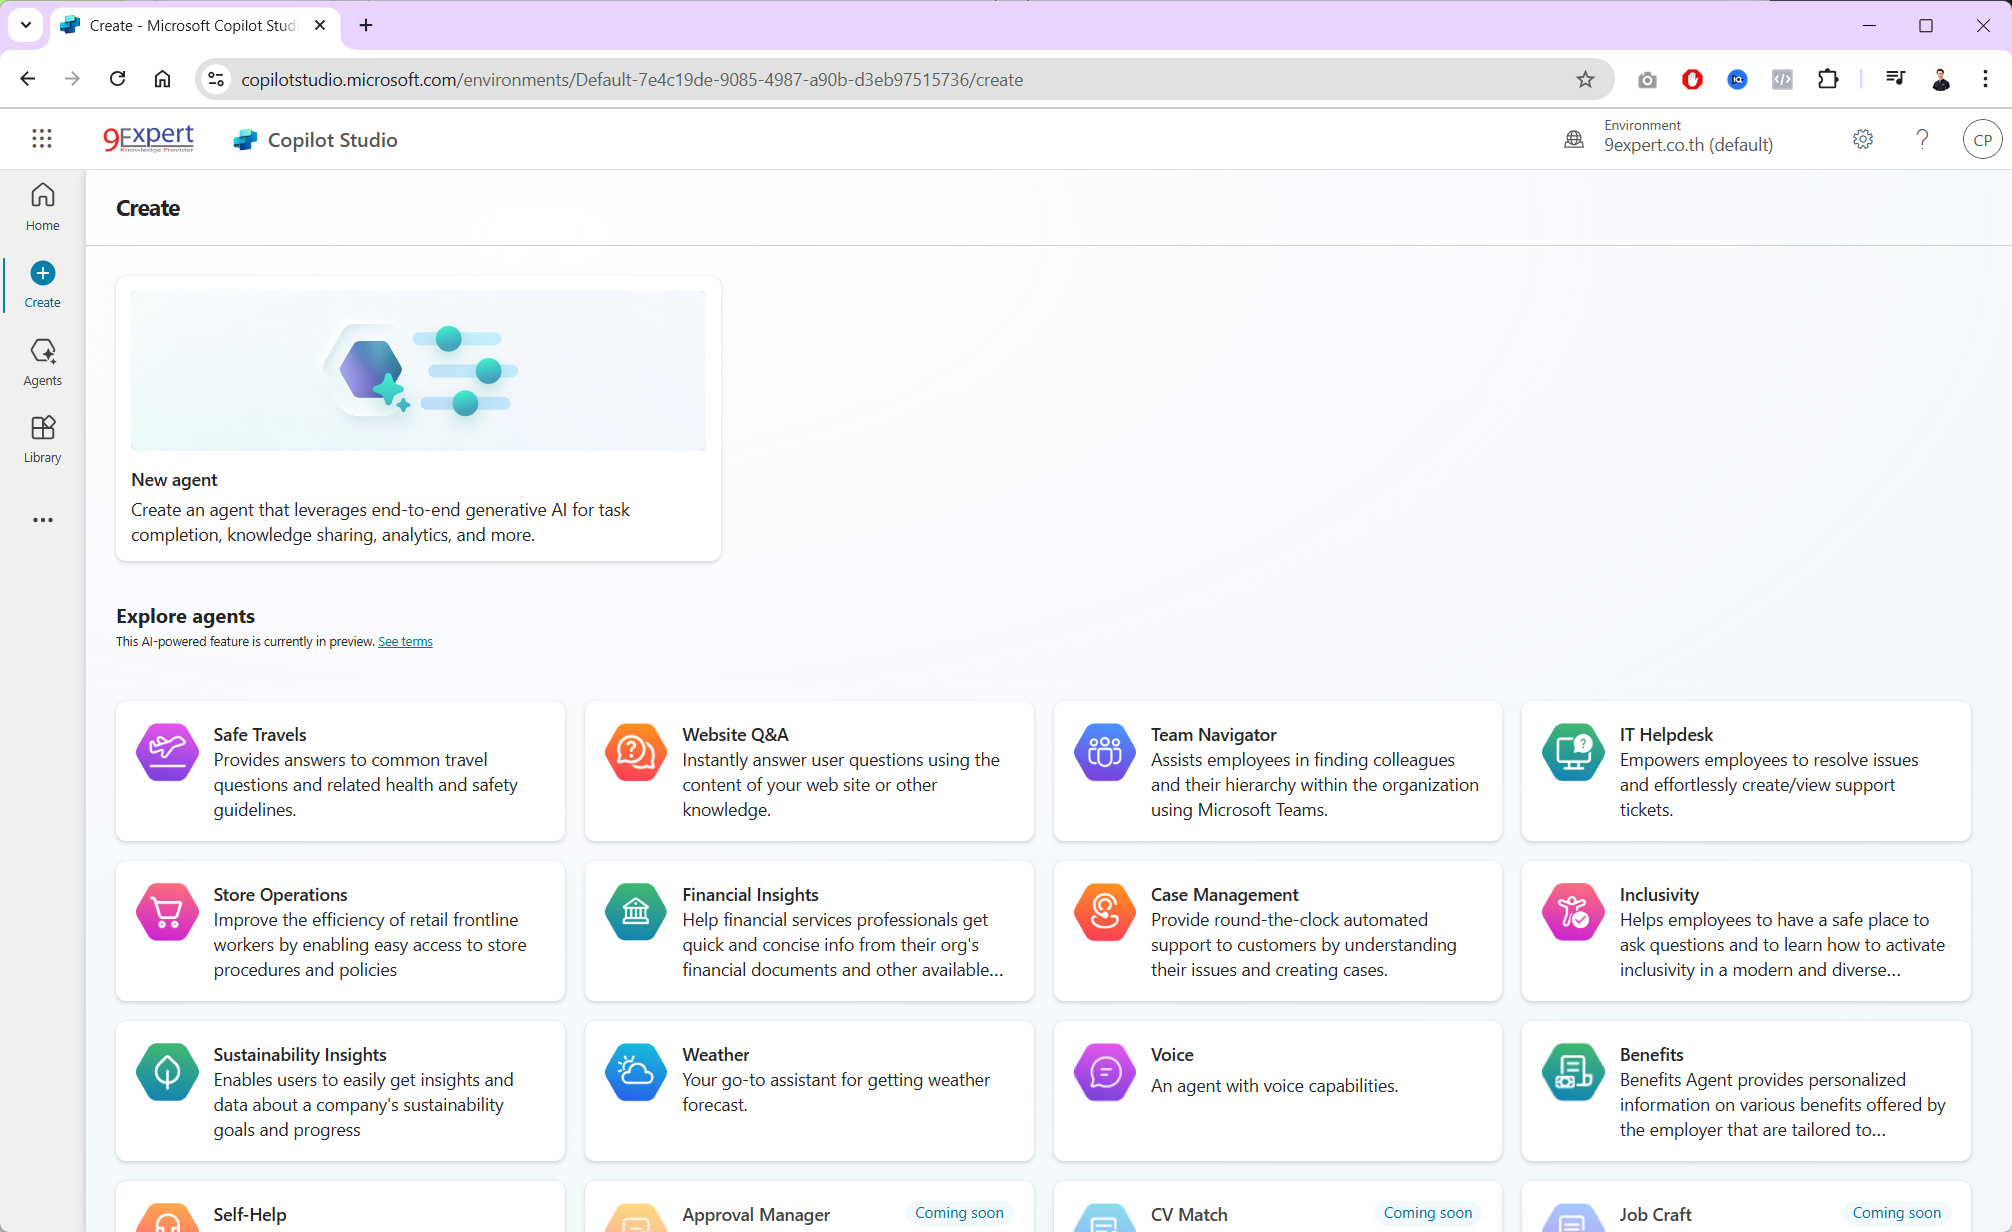Open the Microsoft app launcher waffle menu
The width and height of the screenshot is (2012, 1232).
(x=42, y=139)
